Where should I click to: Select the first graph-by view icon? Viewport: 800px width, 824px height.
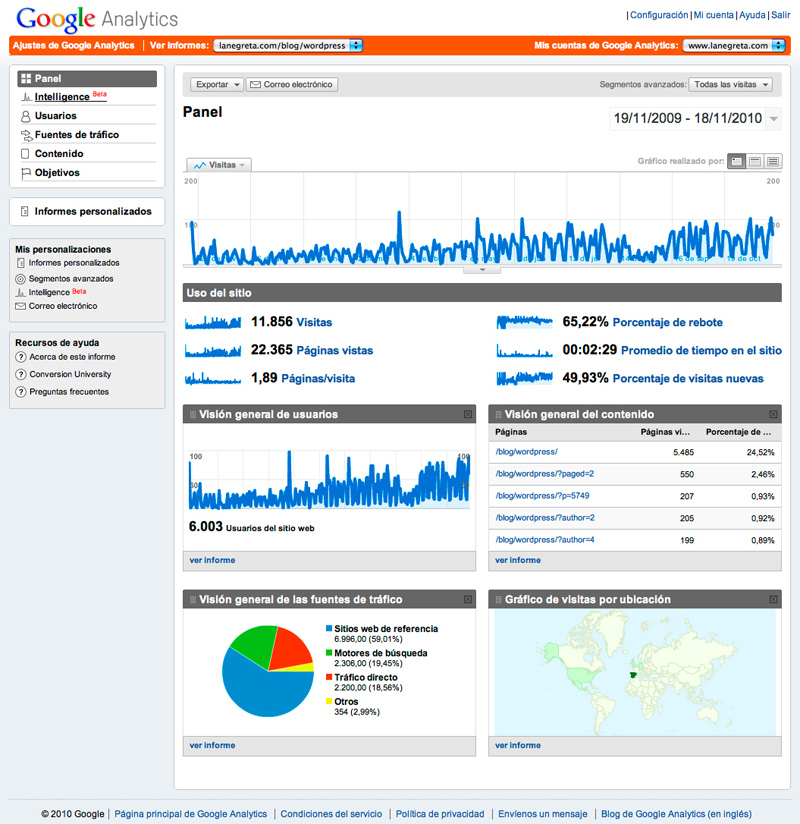736,161
